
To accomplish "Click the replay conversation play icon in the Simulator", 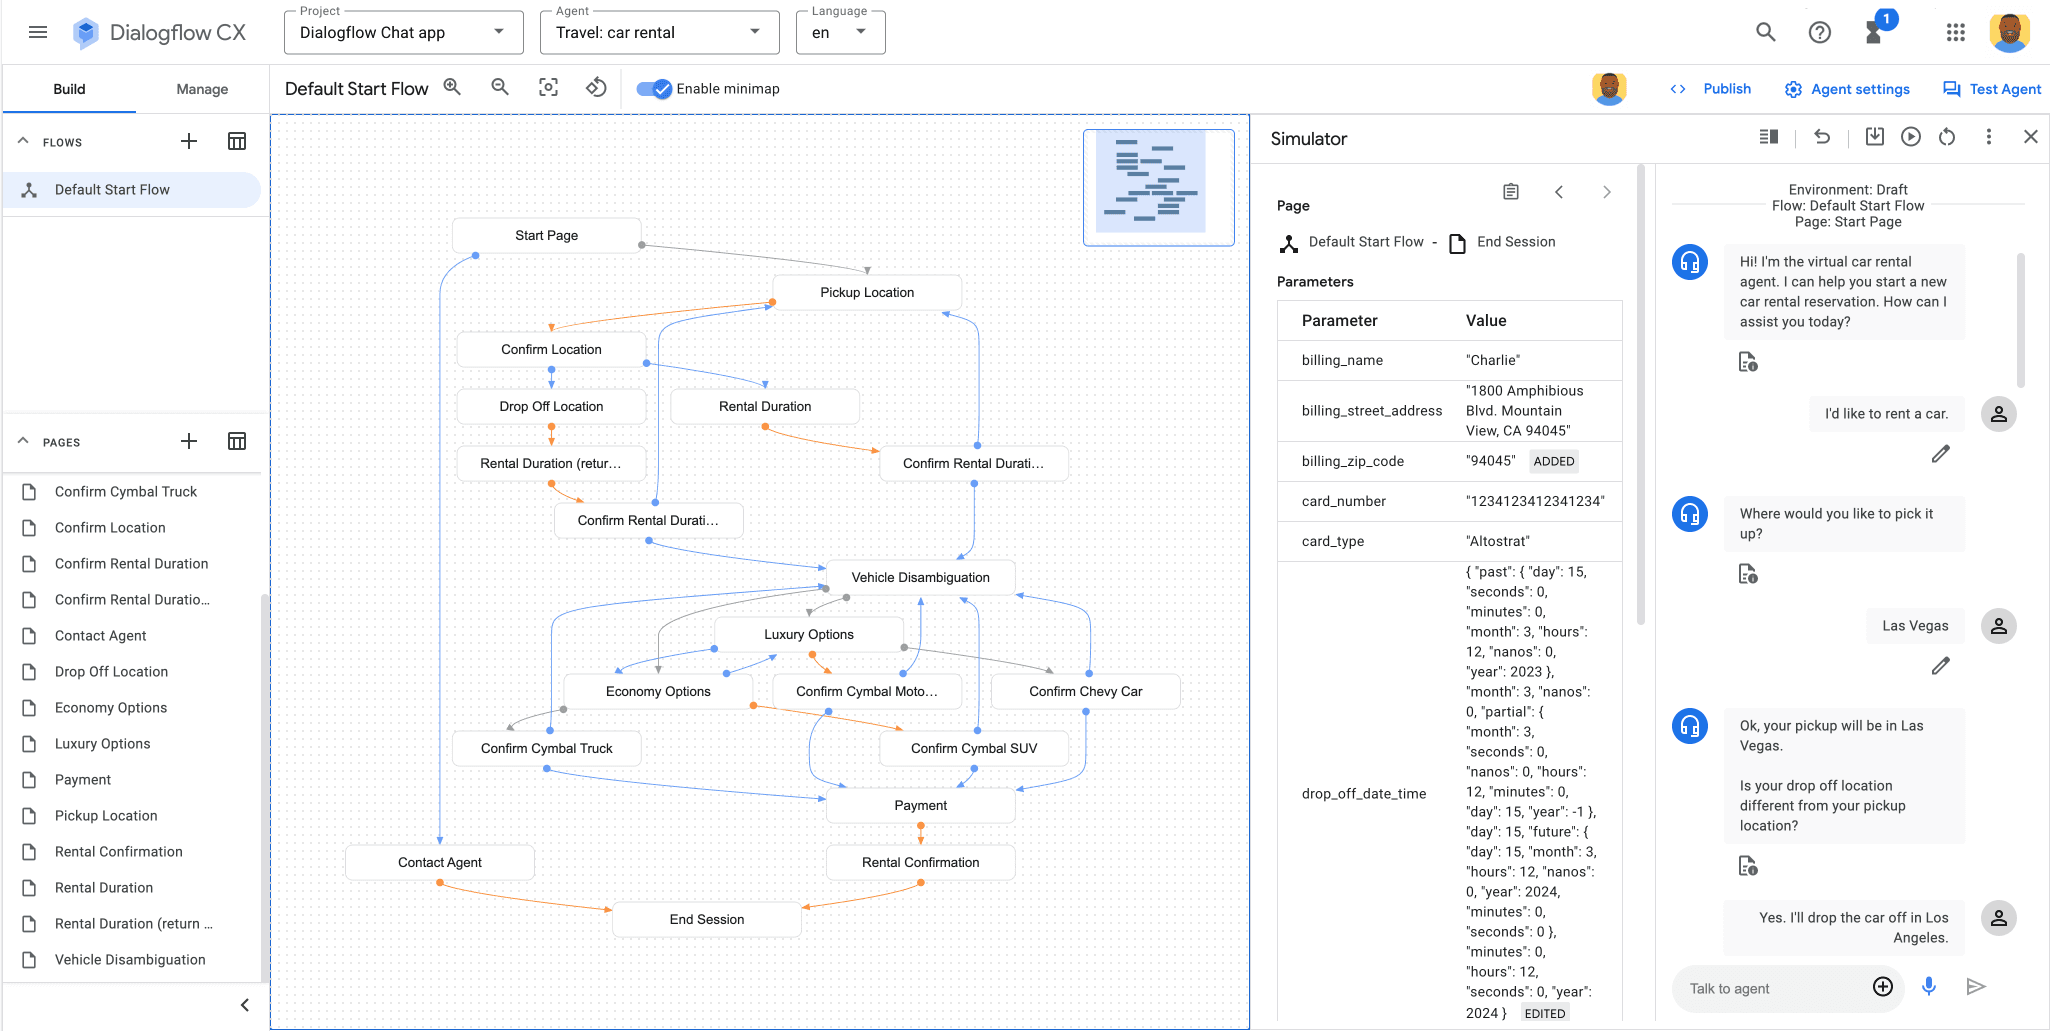I will coord(1911,137).
